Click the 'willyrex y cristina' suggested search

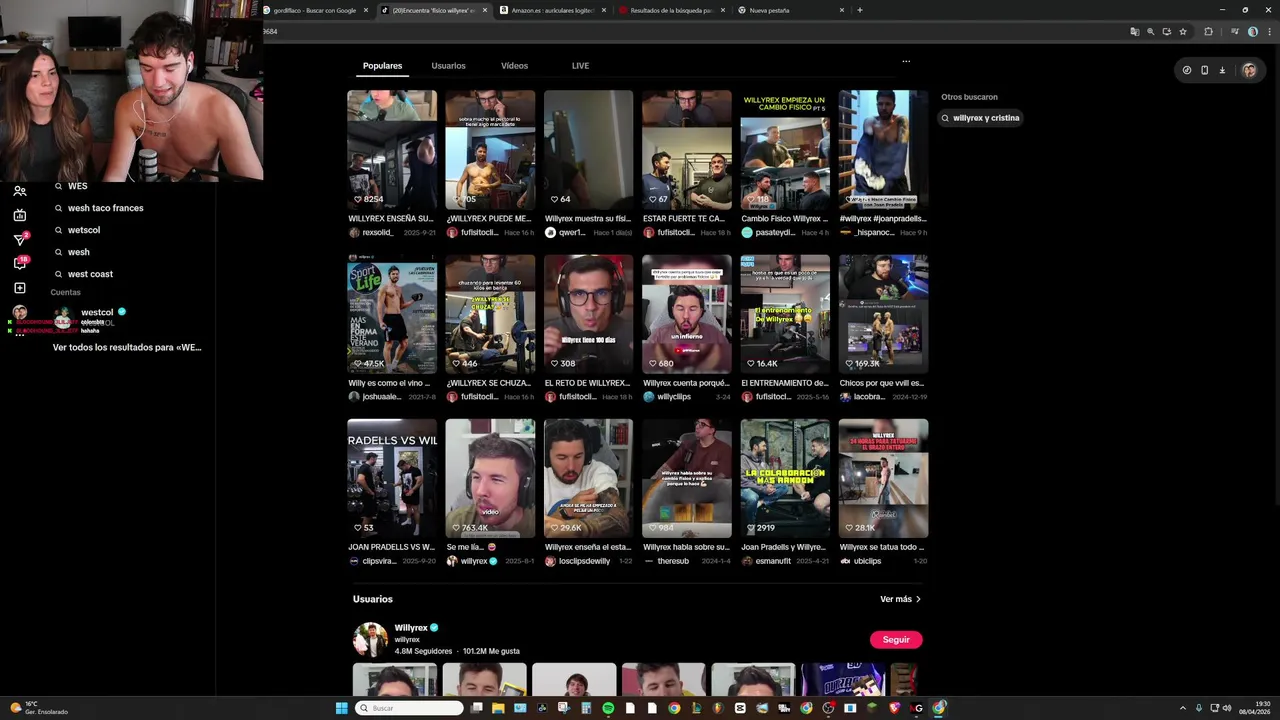point(980,118)
